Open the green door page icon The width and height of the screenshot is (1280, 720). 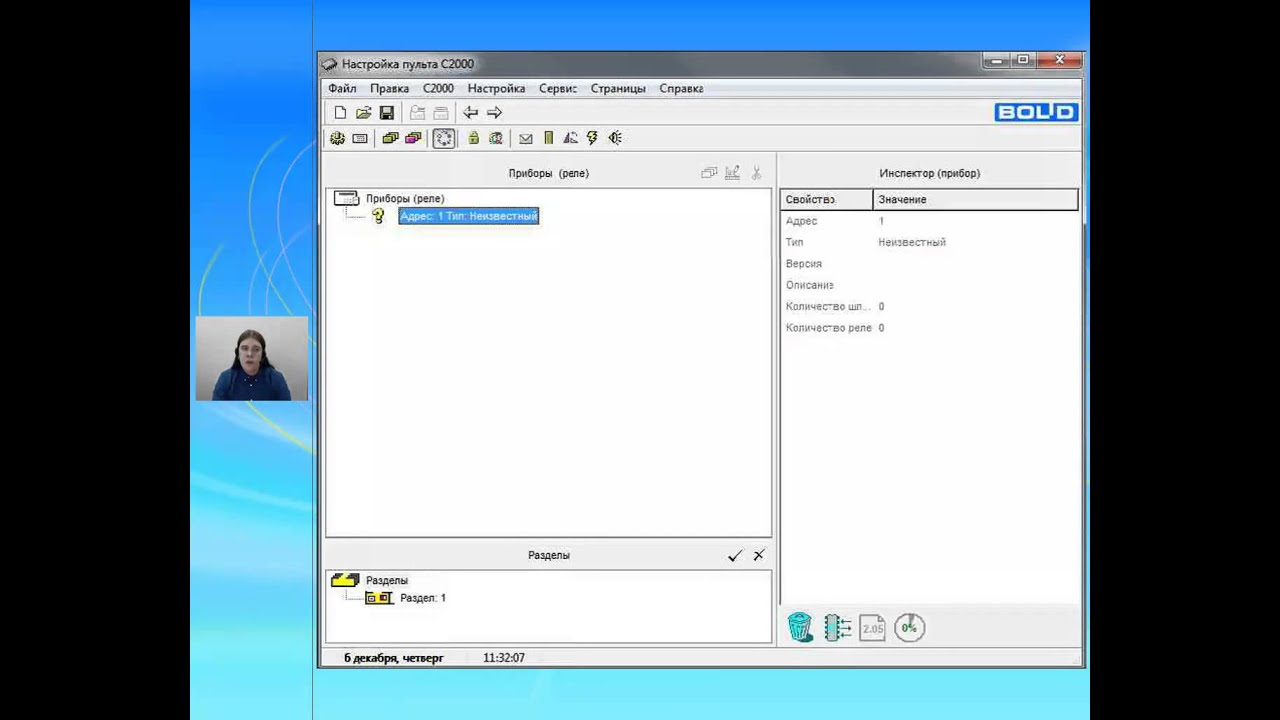548,138
